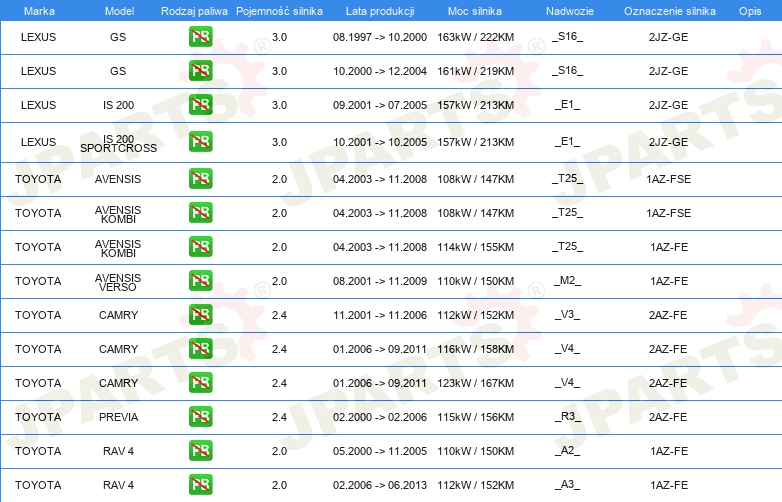The image size is (782, 502).
Task: Click the Pojemność silnika column header
Action: click(x=279, y=11)
